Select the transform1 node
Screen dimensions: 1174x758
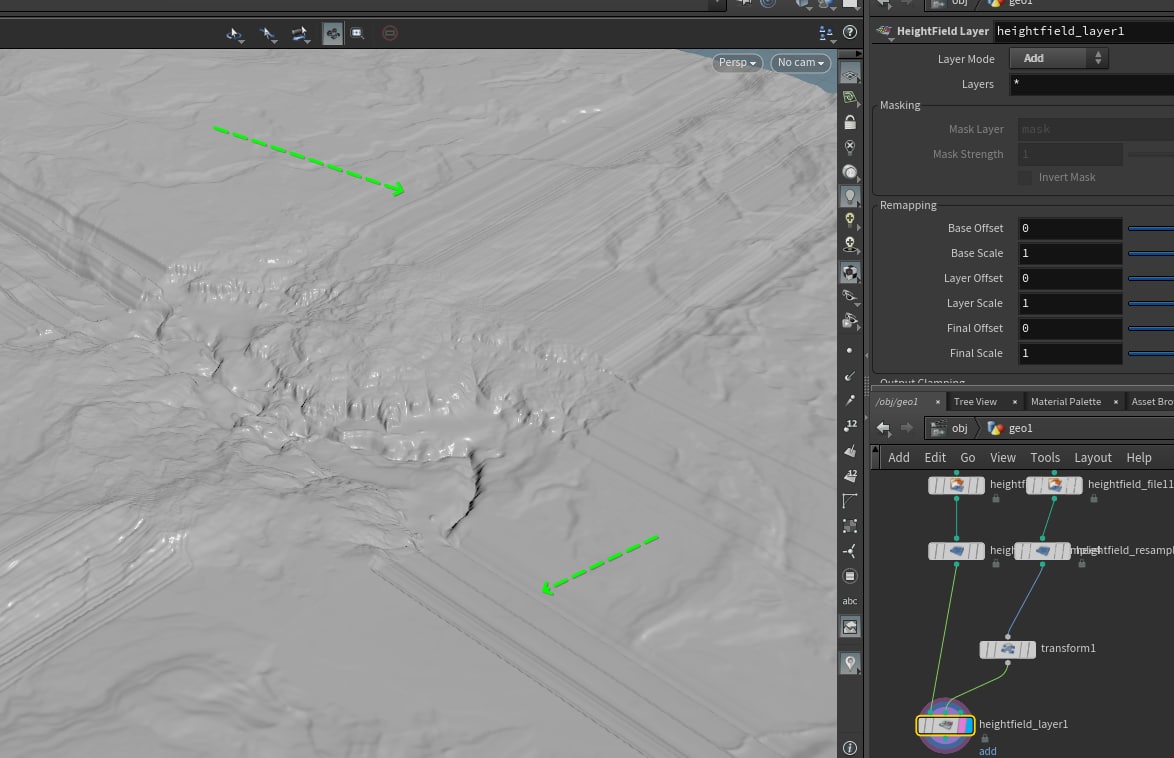pos(1008,649)
